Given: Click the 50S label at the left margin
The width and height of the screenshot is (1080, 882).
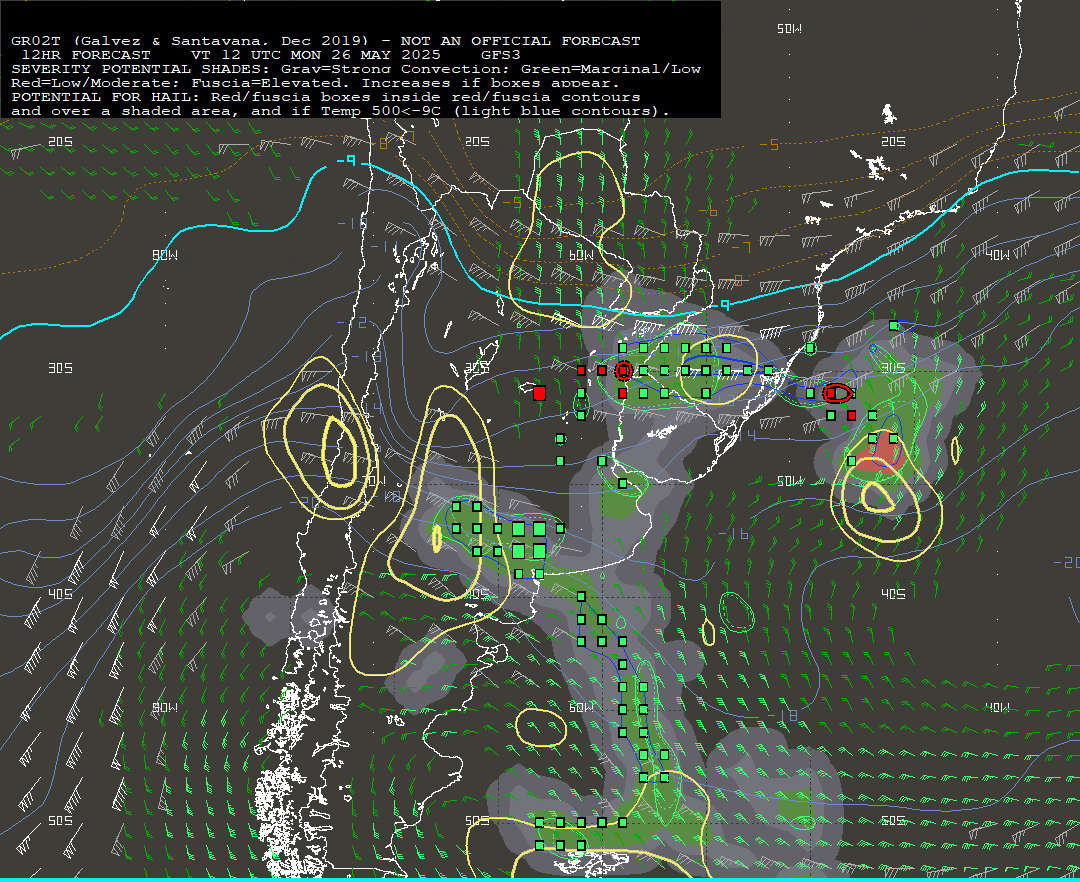Looking at the screenshot, I should [61, 820].
